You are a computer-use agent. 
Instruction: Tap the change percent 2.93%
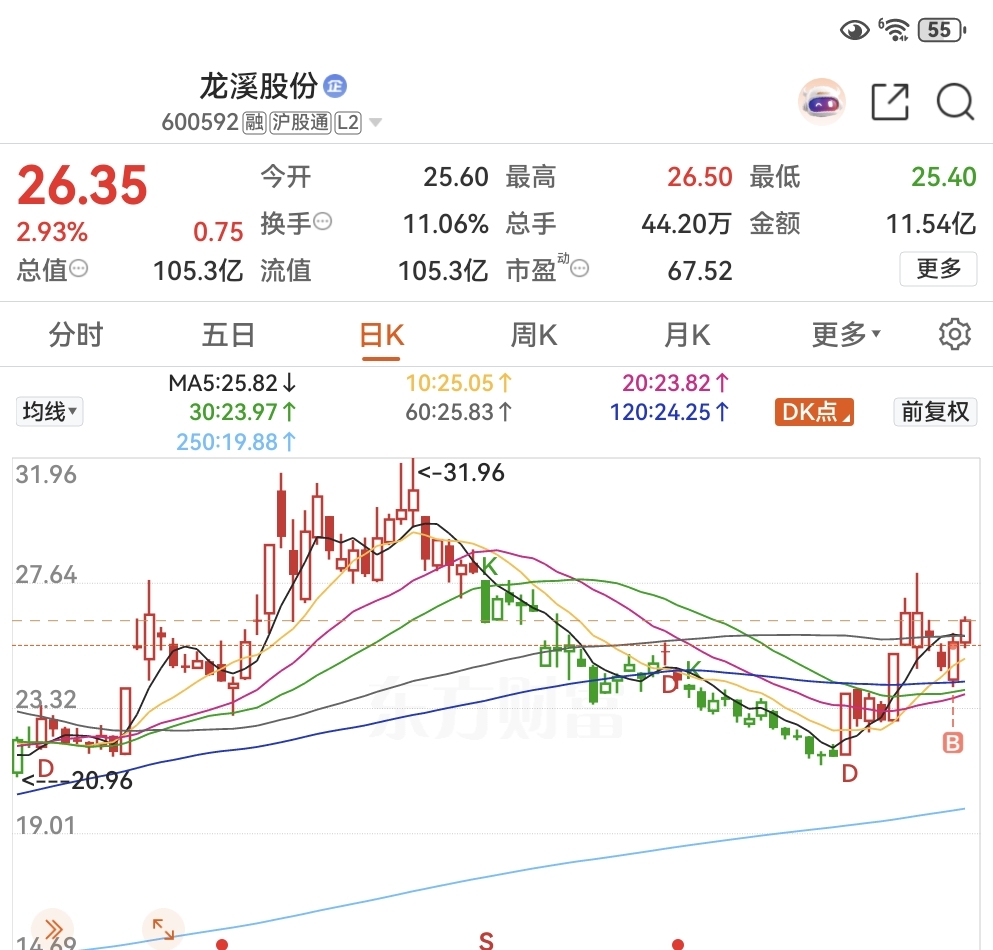[52, 232]
